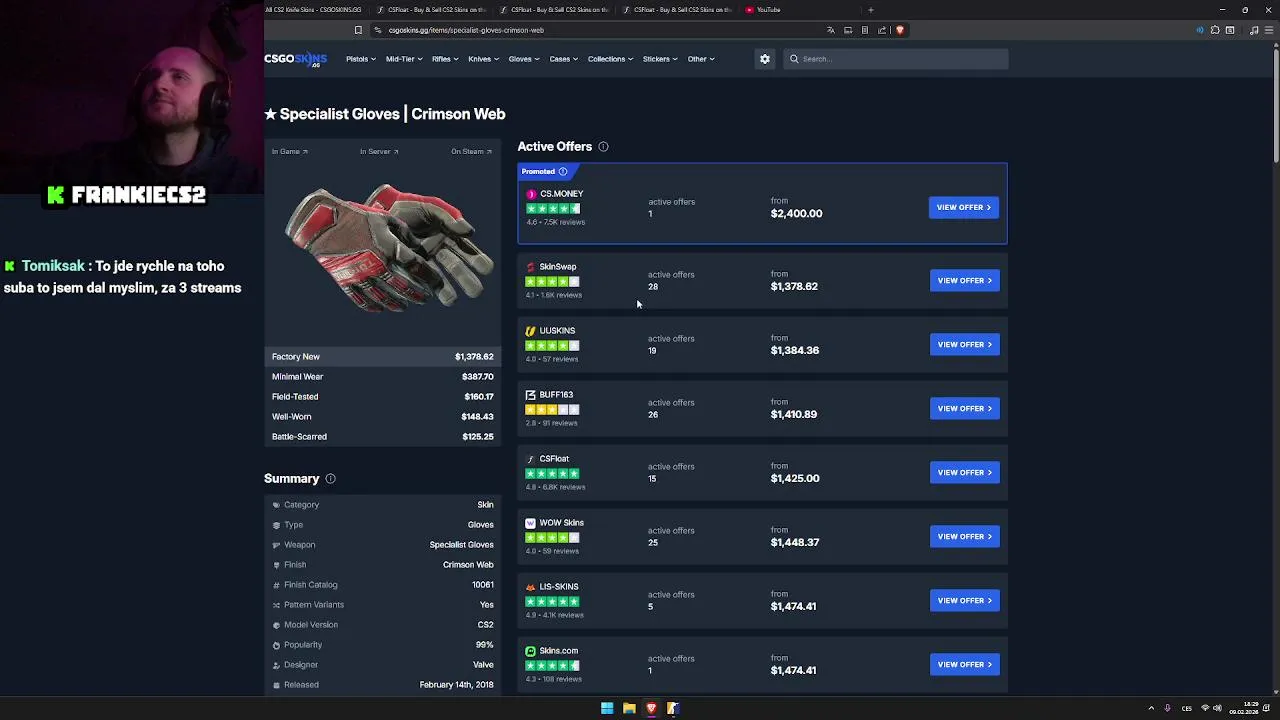
Task: Click the Promoted info icon
Action: click(563, 172)
